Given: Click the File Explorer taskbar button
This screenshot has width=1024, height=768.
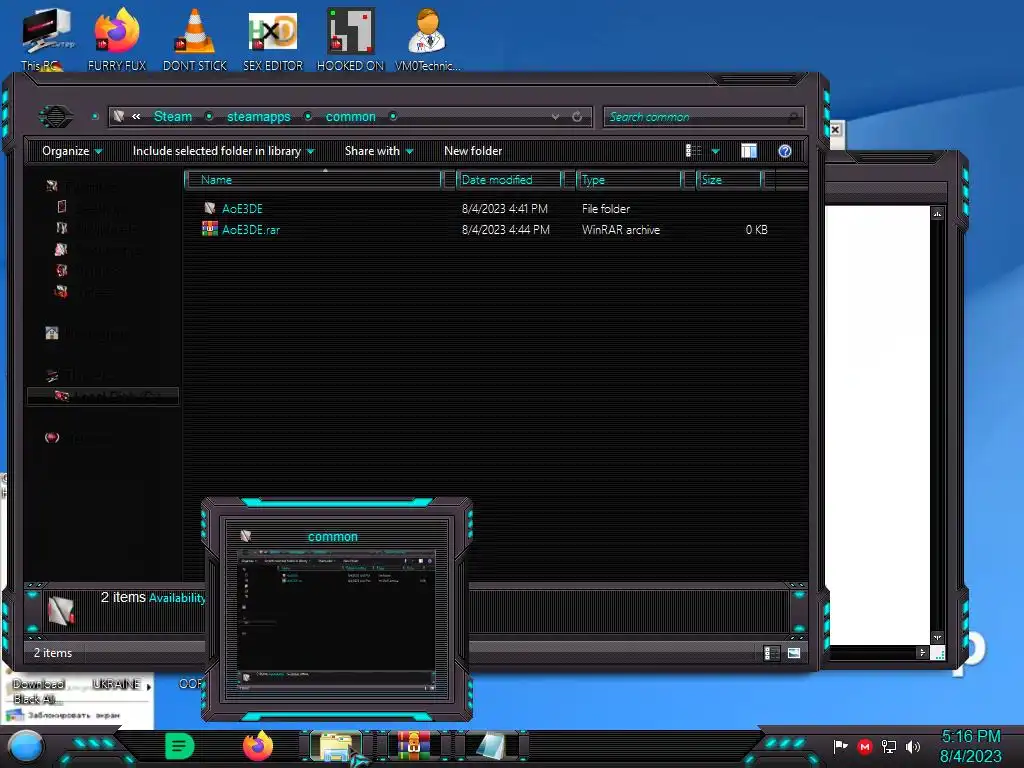Looking at the screenshot, I should coord(335,746).
